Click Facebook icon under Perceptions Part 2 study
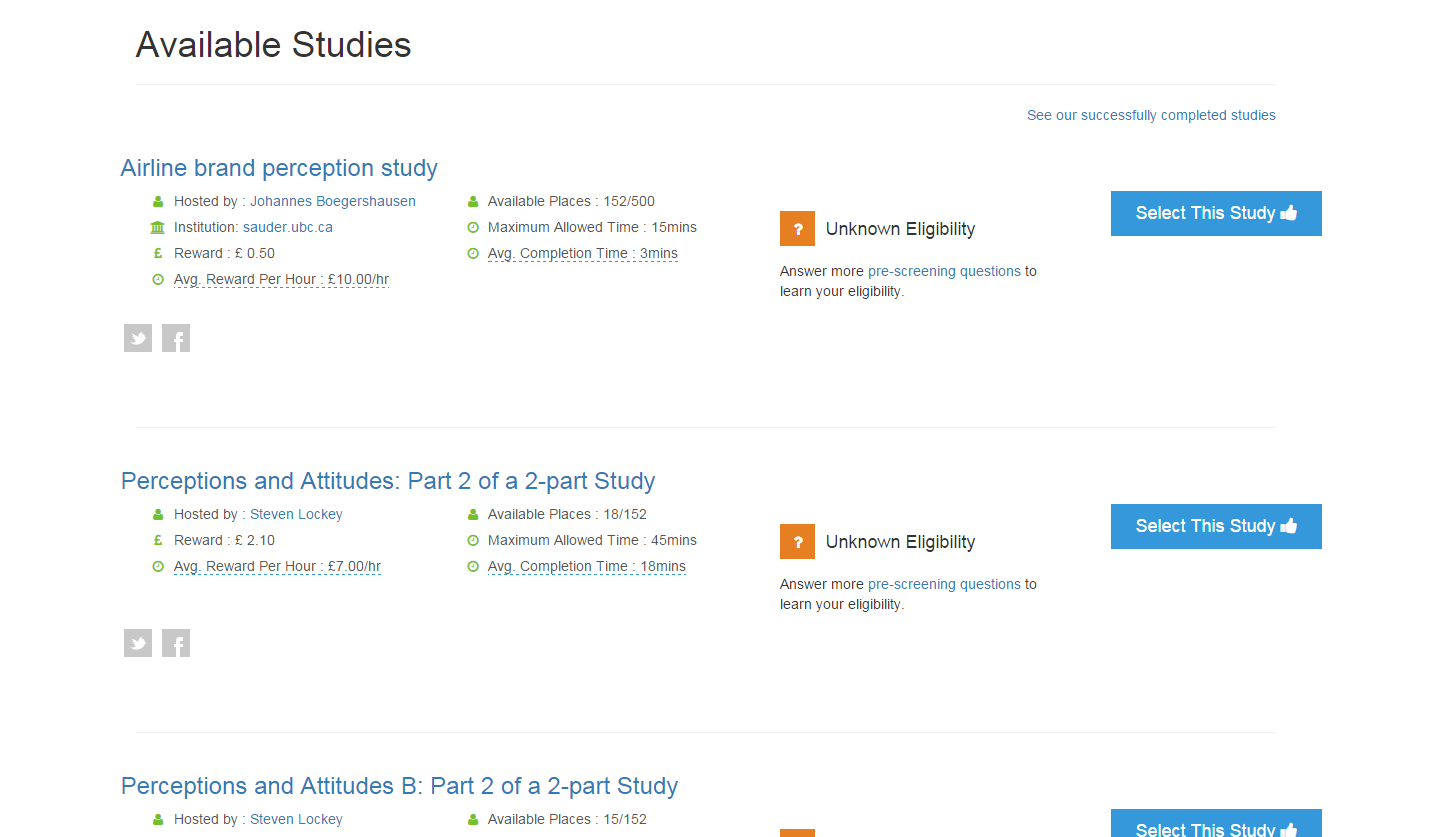This screenshot has height=837, width=1444. (x=176, y=643)
